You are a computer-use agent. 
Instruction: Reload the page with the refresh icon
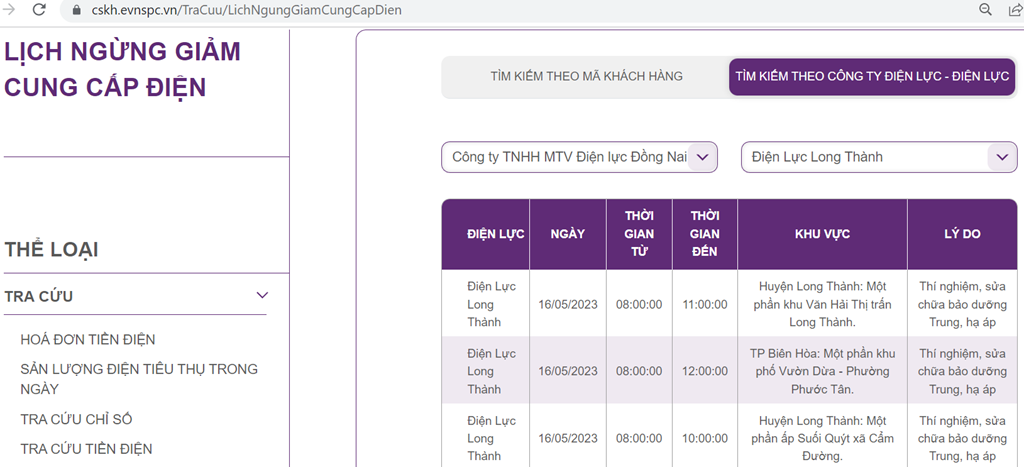pyautogui.click(x=39, y=10)
